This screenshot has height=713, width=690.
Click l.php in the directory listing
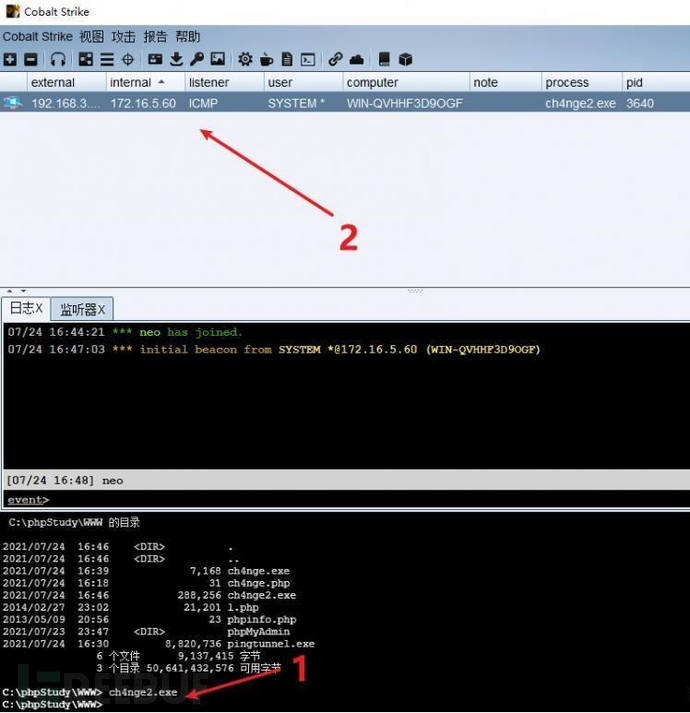click(x=243, y=607)
